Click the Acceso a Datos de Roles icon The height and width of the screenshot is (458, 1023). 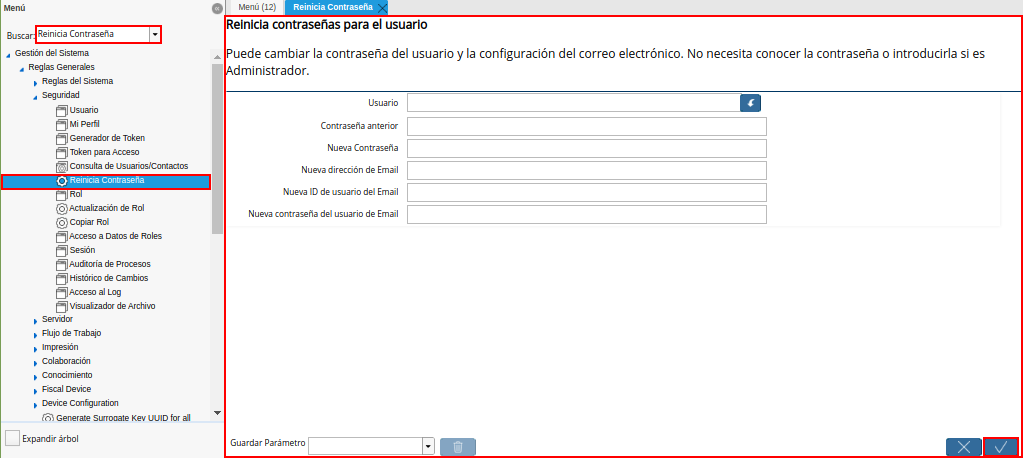click(62, 236)
